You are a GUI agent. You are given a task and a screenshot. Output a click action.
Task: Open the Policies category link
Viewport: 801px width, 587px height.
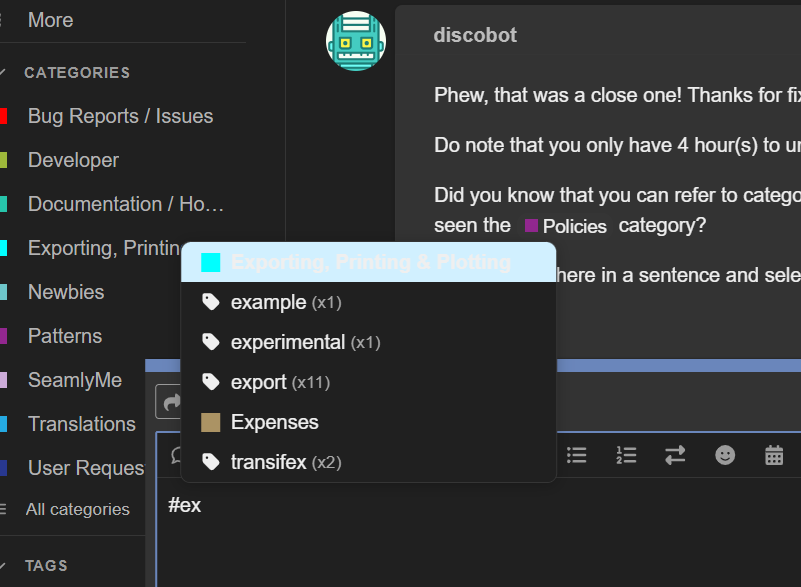566,226
